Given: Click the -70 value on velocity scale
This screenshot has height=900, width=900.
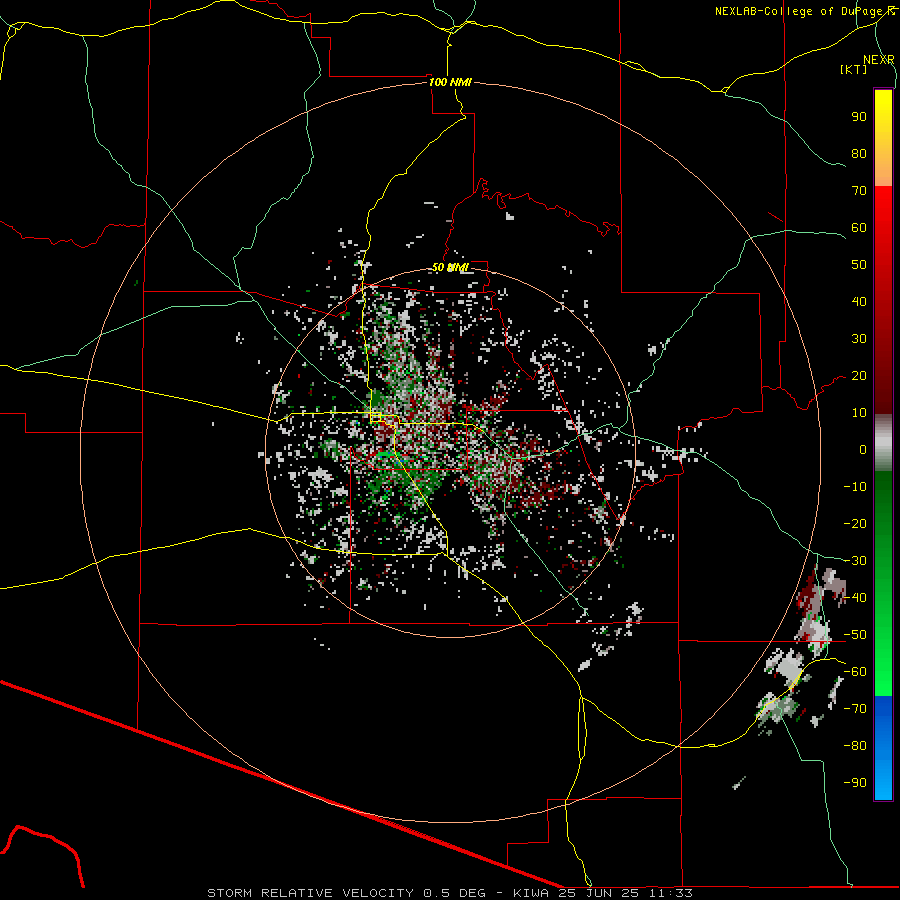Looking at the screenshot, I should tap(855, 709).
